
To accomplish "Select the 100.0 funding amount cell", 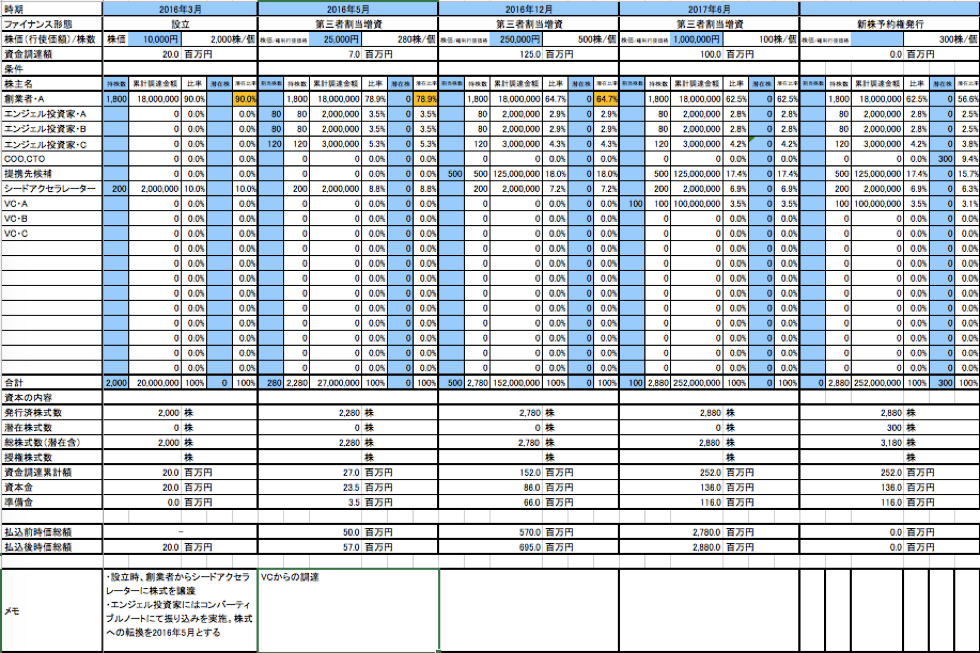I will (x=671, y=54).
